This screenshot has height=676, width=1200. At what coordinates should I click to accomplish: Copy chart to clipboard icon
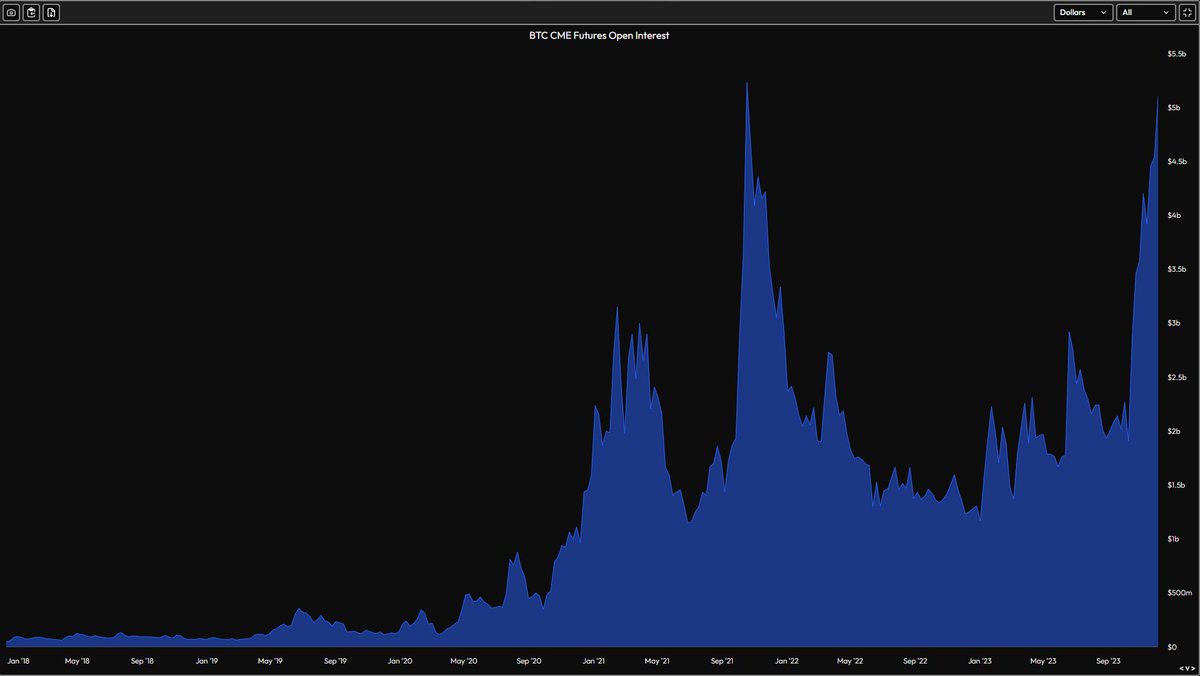pyautogui.click(x=32, y=13)
